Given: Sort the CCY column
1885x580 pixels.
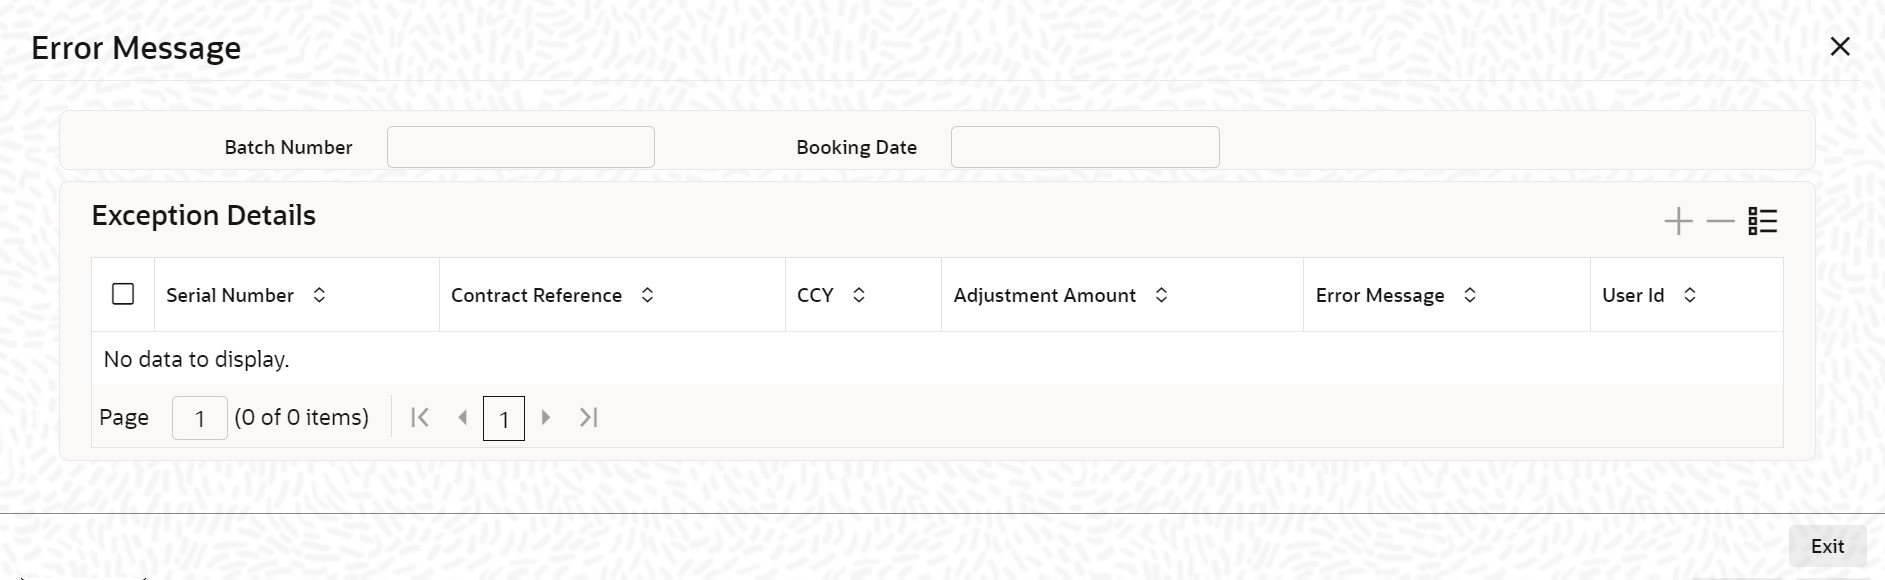Looking at the screenshot, I should click(x=858, y=295).
